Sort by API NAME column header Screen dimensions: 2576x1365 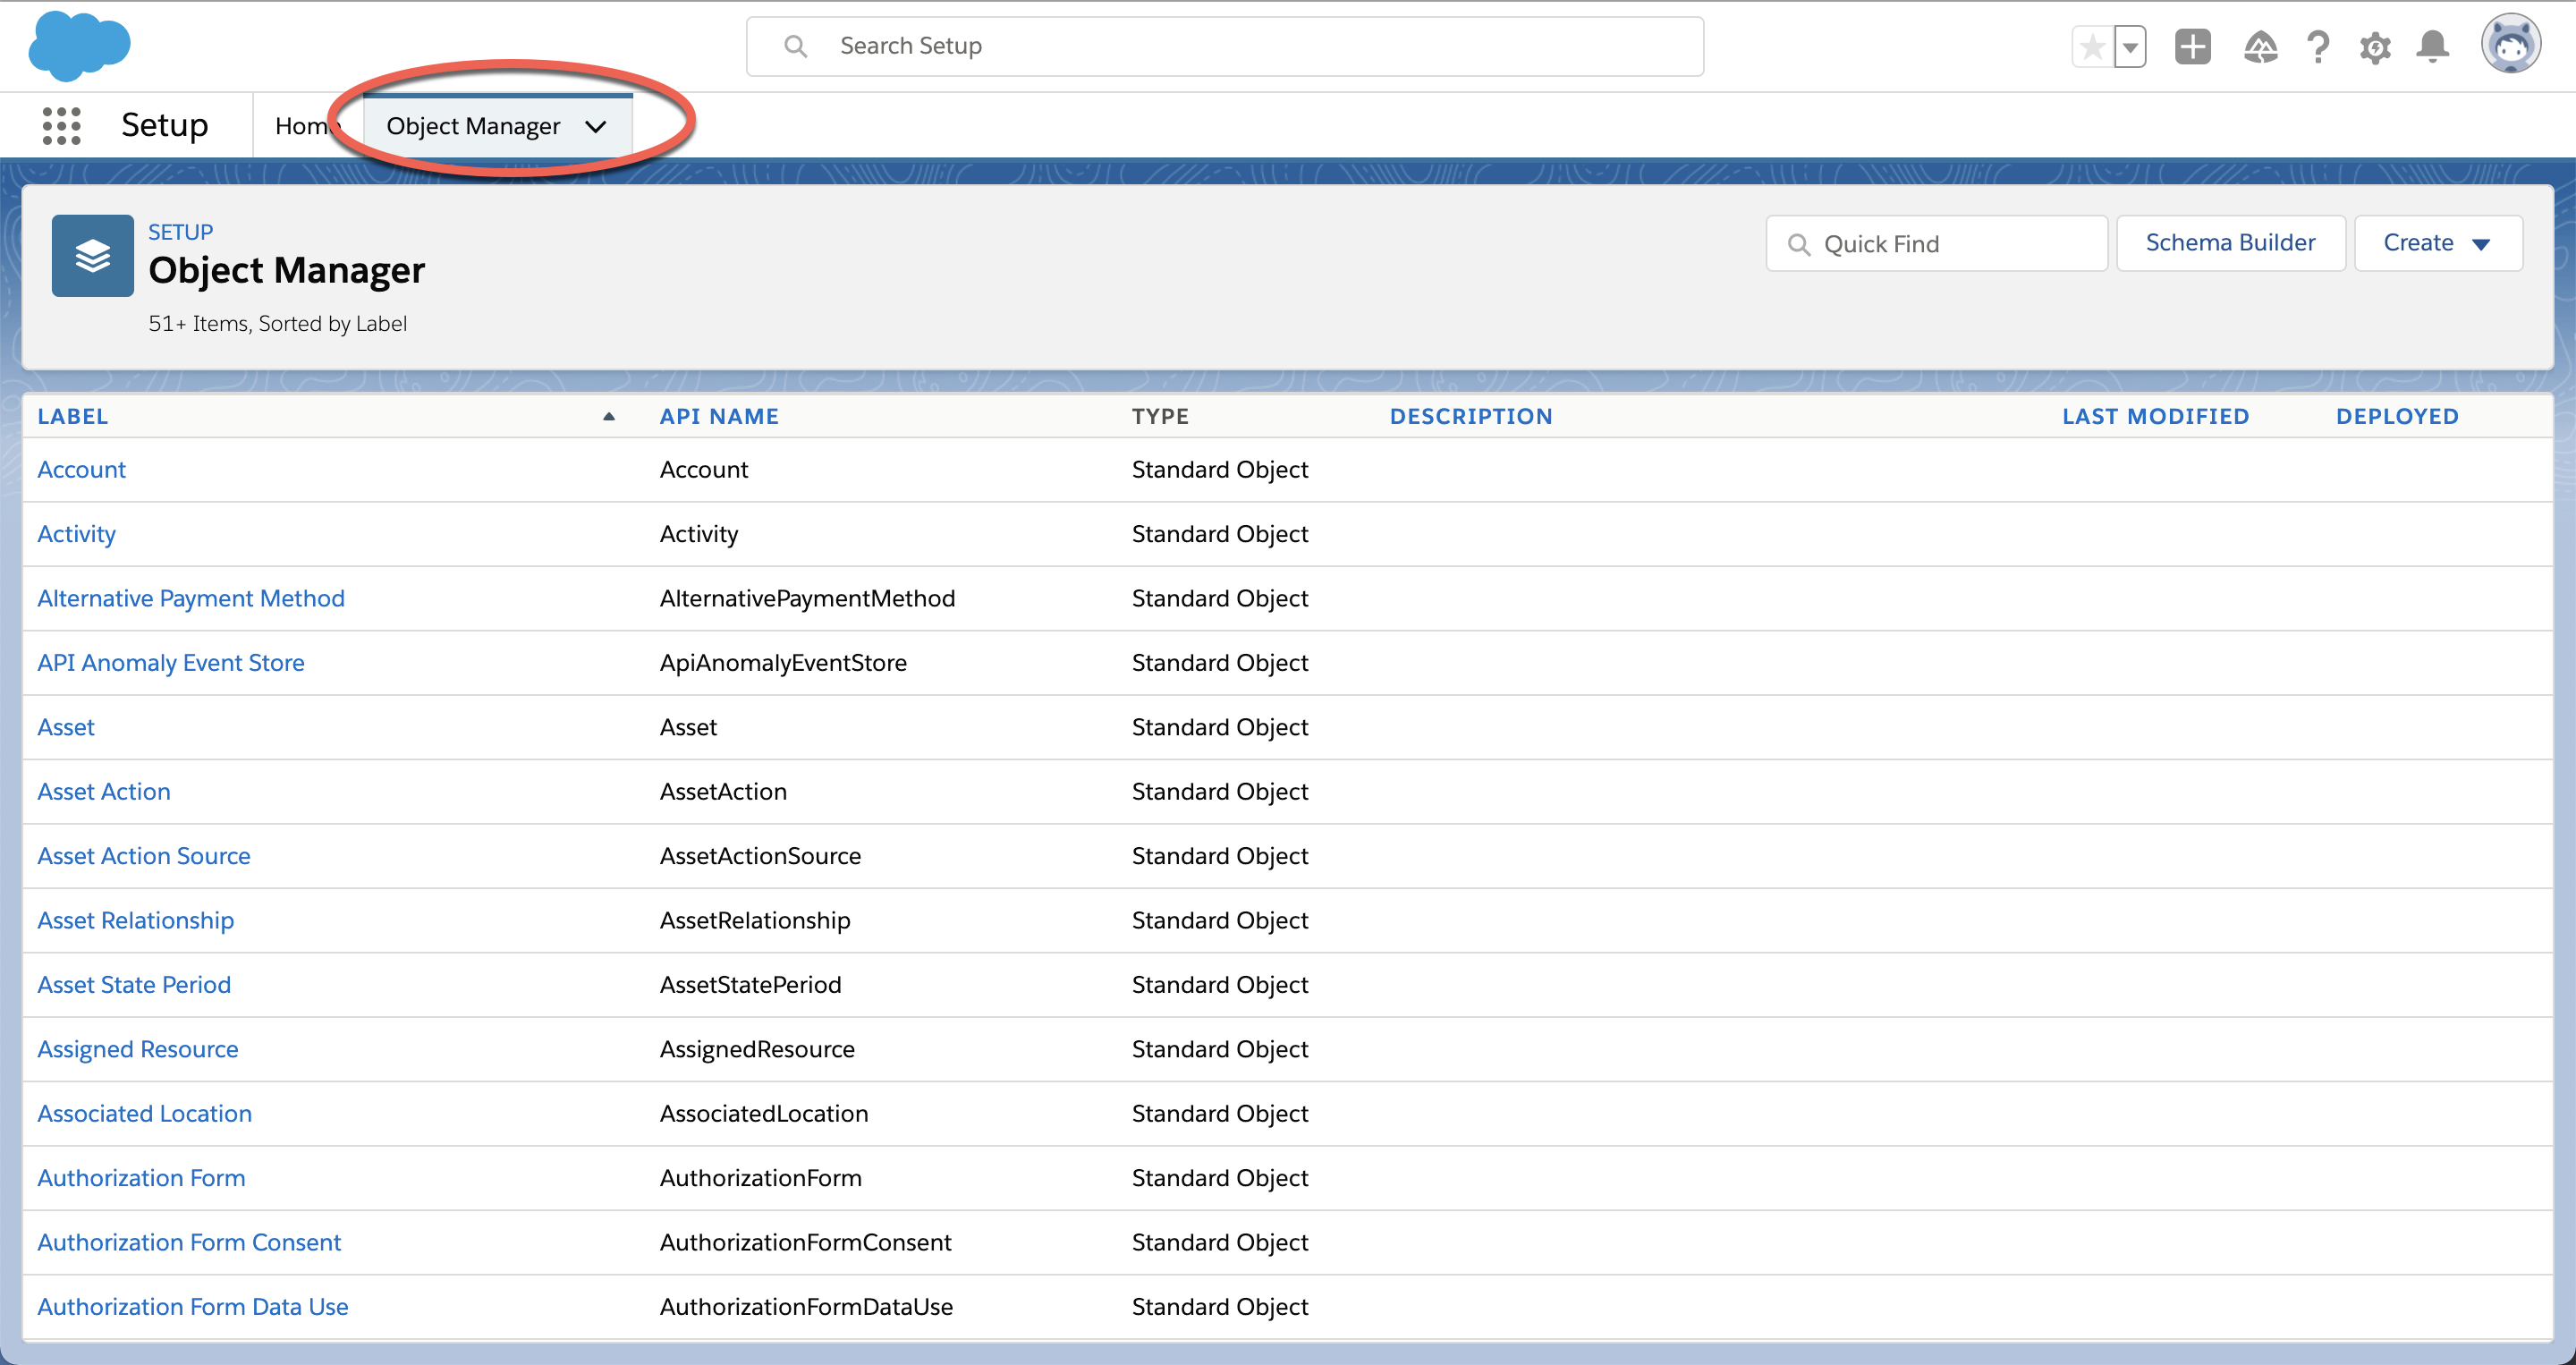pos(719,416)
